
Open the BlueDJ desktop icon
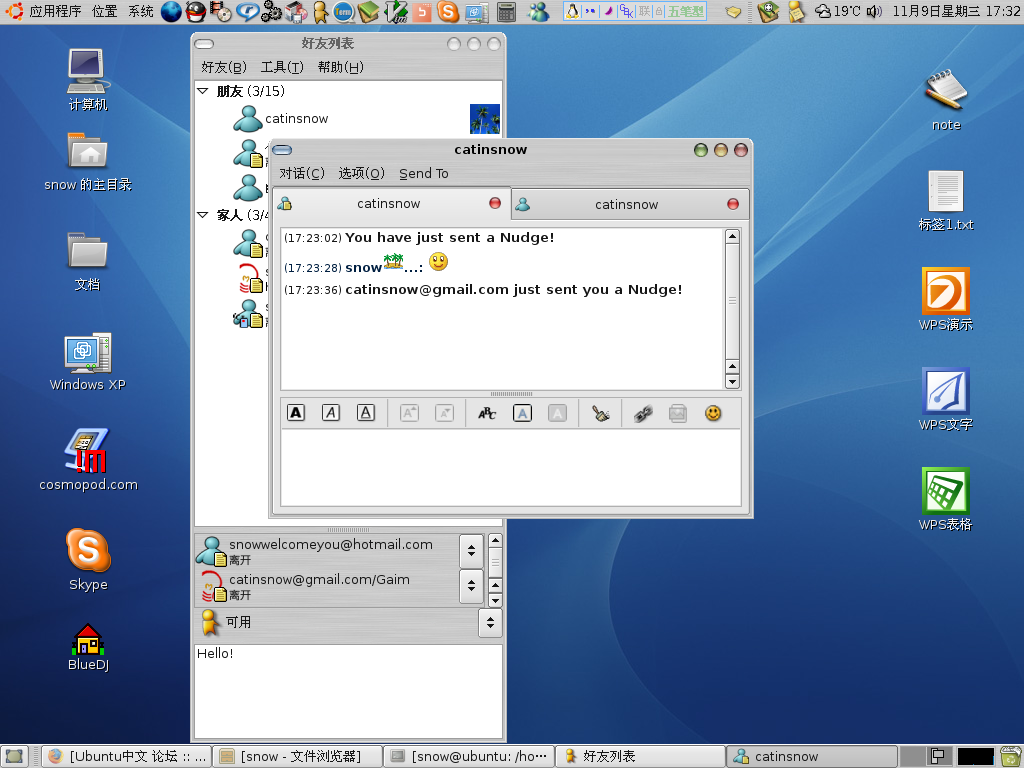pyautogui.click(x=88, y=647)
